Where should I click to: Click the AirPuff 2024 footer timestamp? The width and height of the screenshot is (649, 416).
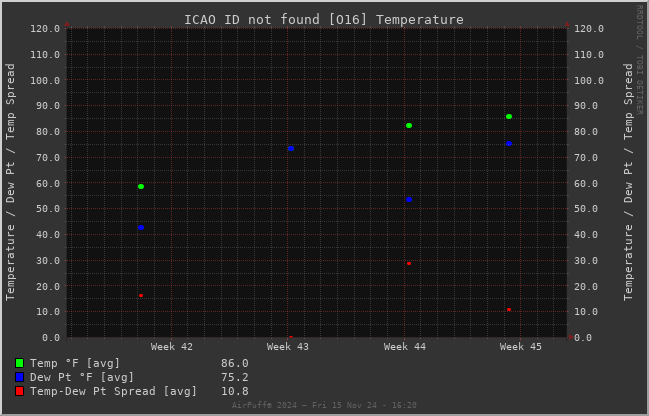324,405
